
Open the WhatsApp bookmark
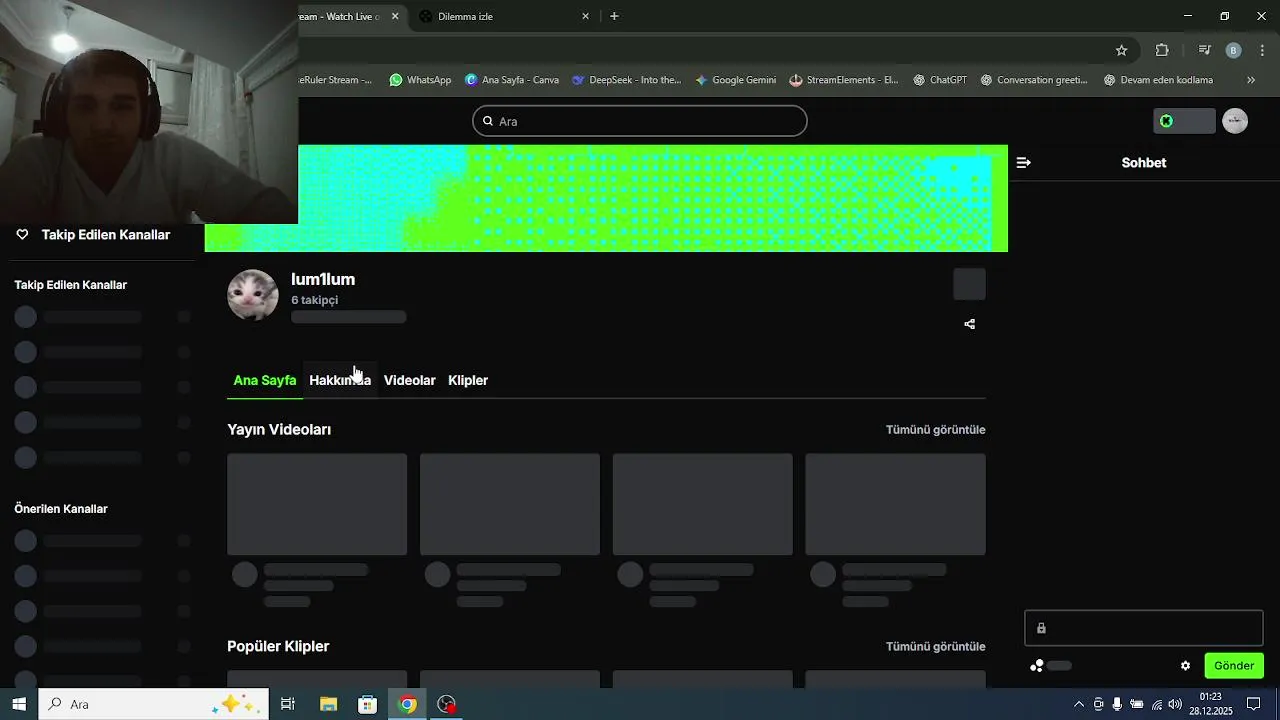[x=420, y=80]
